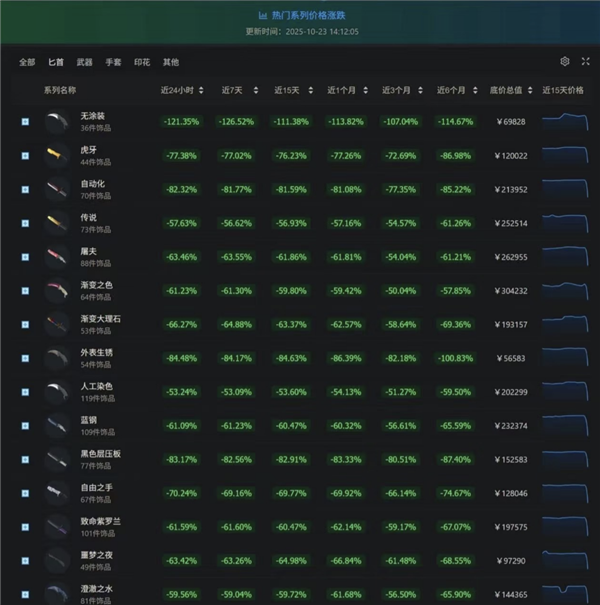Switch to the 手套 tab
The height and width of the screenshot is (605, 600).
click(x=113, y=62)
